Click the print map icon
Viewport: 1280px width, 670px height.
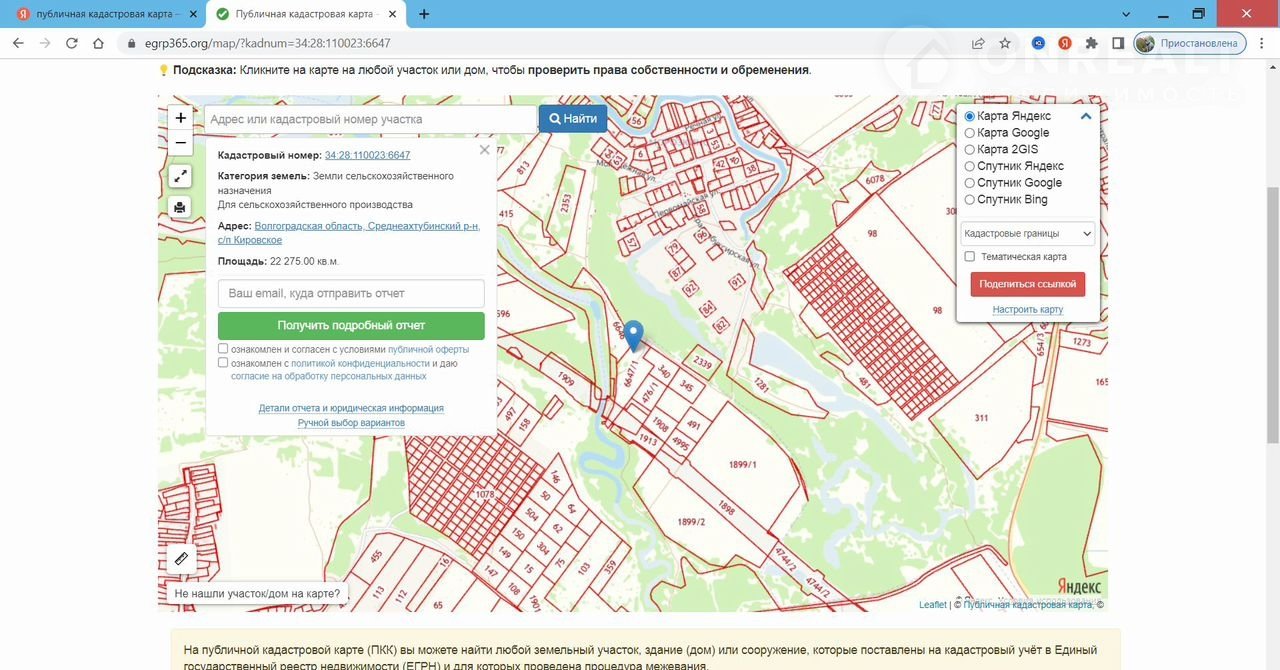tap(180, 207)
